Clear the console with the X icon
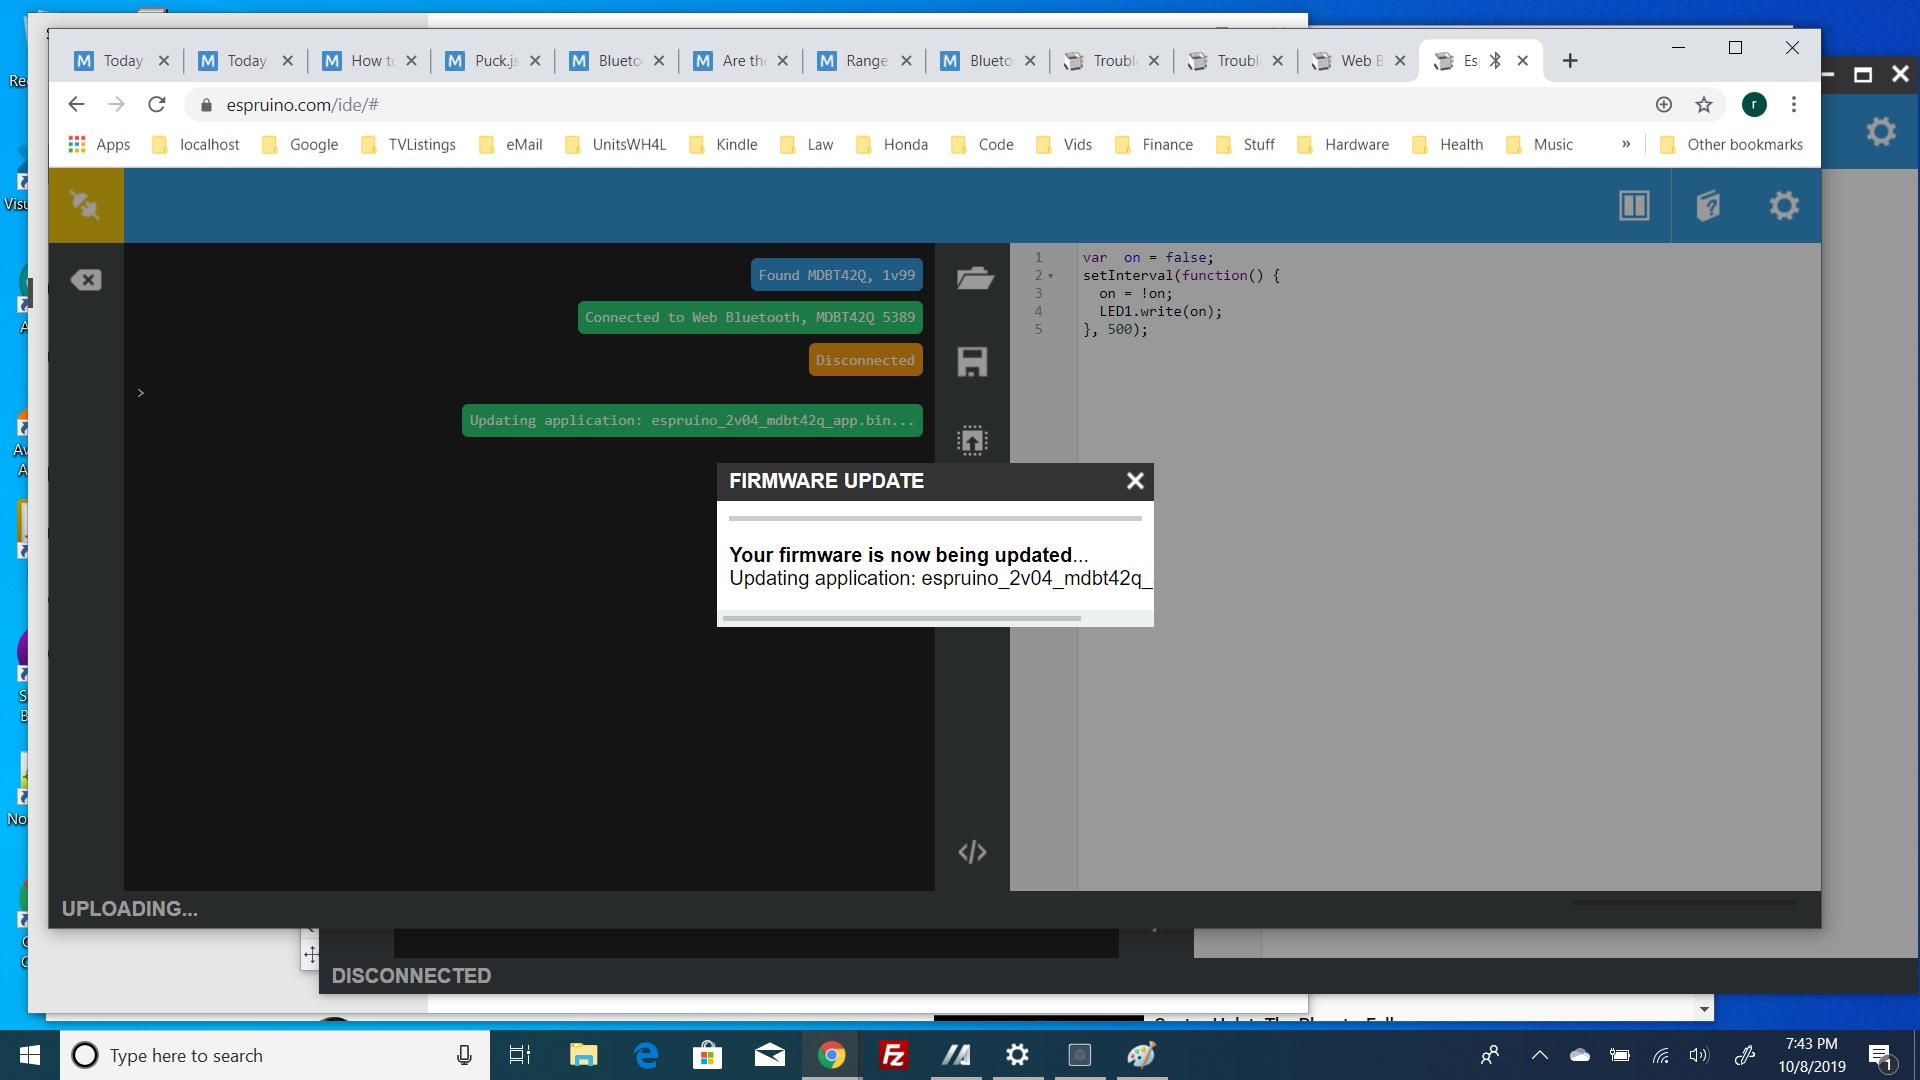Viewport: 1920px width, 1080px height. point(86,280)
